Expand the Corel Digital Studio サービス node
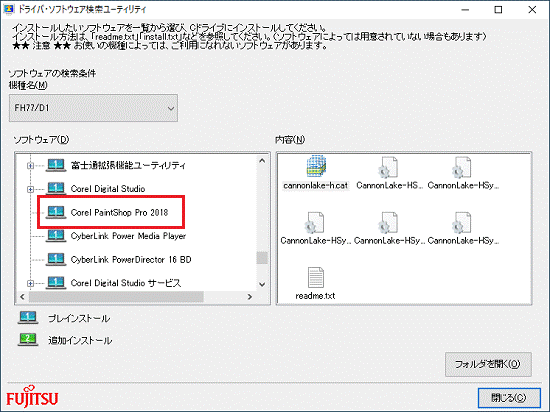Screen dimensions: 550x412 31,283
